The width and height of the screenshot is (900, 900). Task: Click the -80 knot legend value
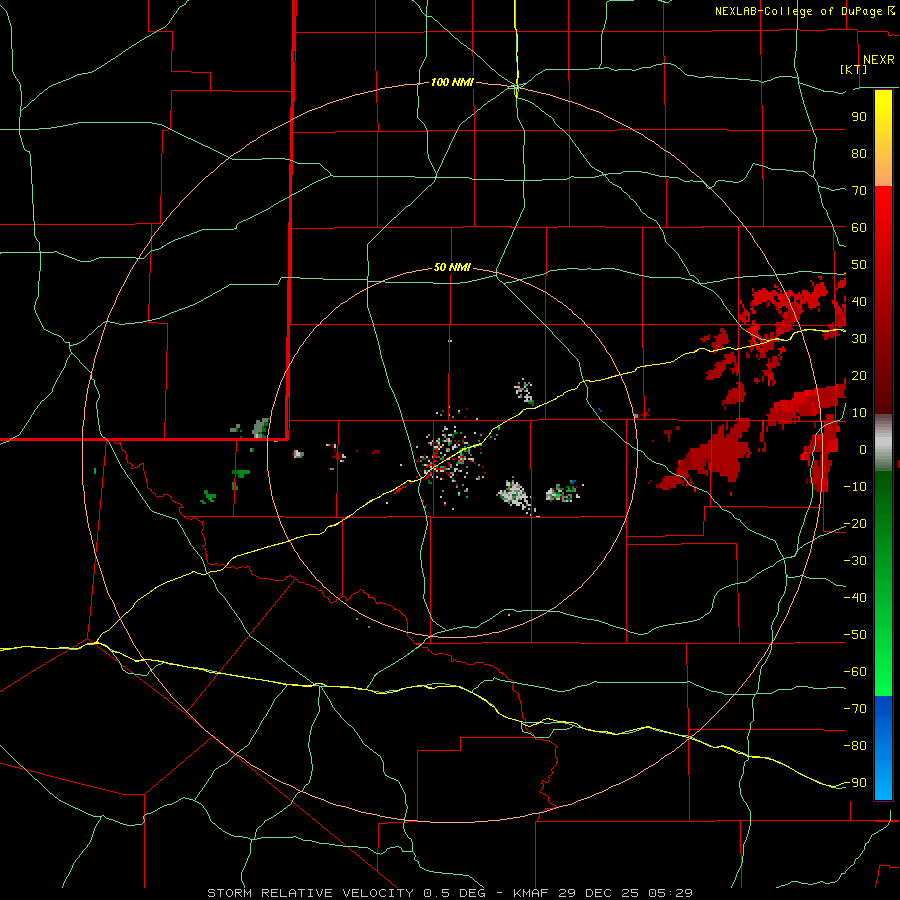(x=855, y=746)
